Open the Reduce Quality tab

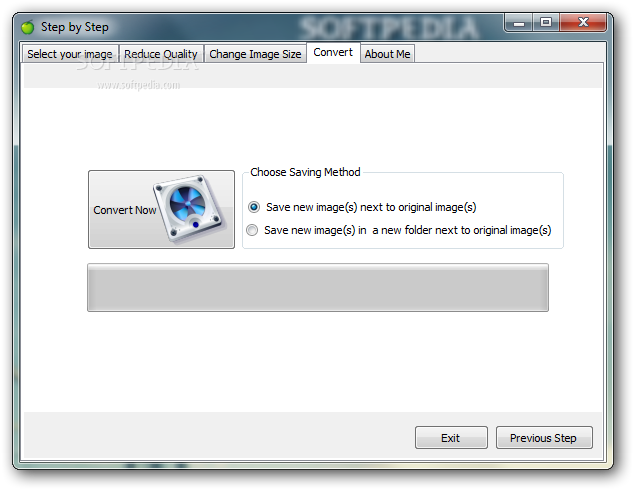(161, 54)
